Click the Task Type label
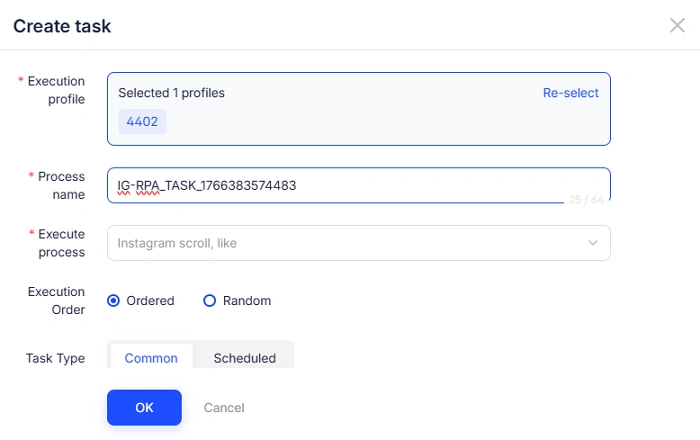This screenshot has width=700, height=440. [55, 358]
